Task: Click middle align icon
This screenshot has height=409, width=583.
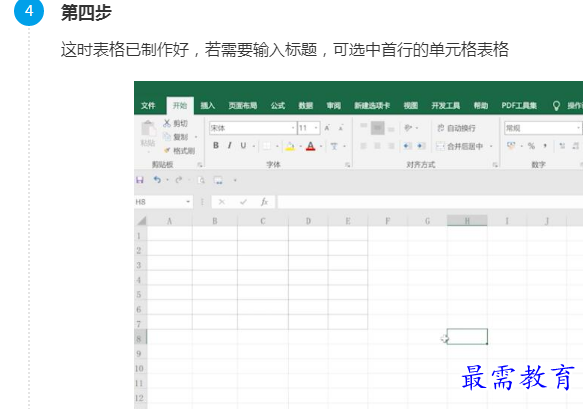Action: pos(377,128)
